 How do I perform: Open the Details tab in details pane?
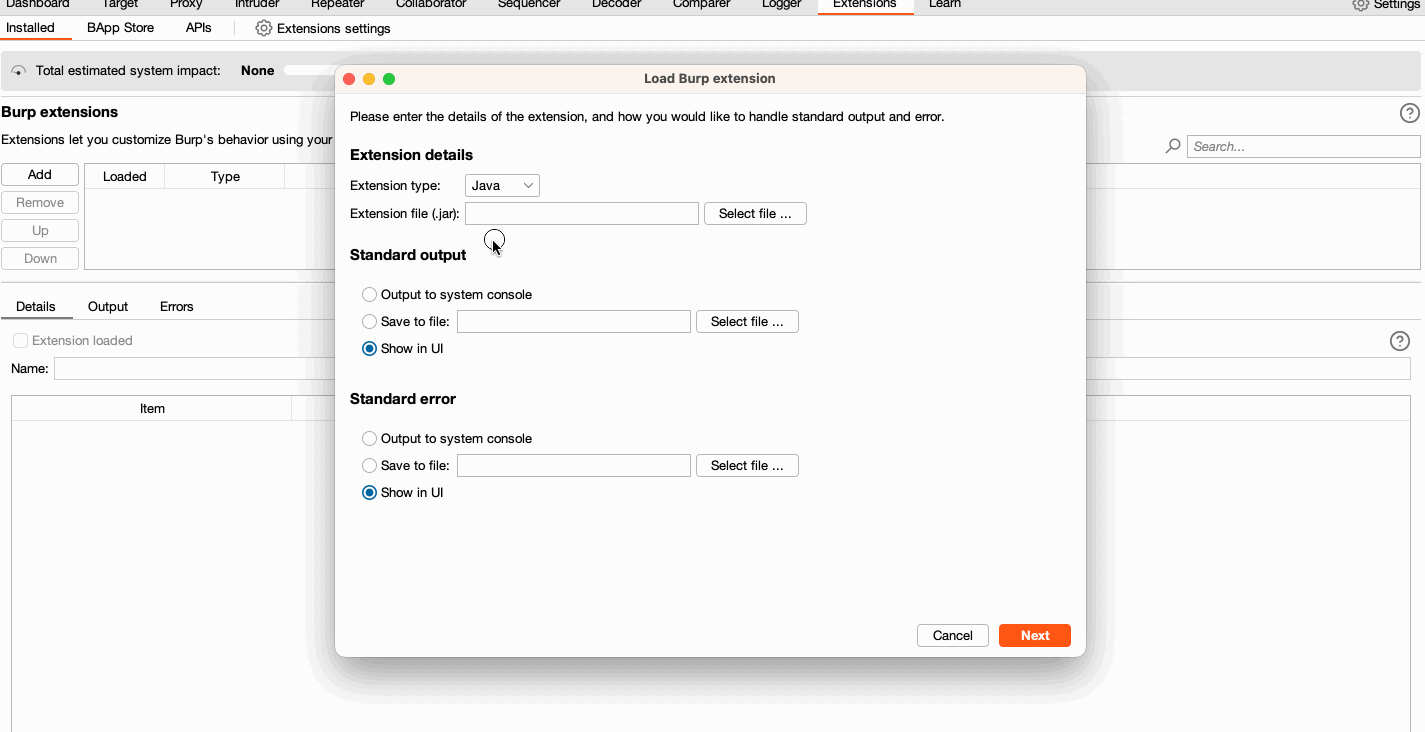[36, 307]
